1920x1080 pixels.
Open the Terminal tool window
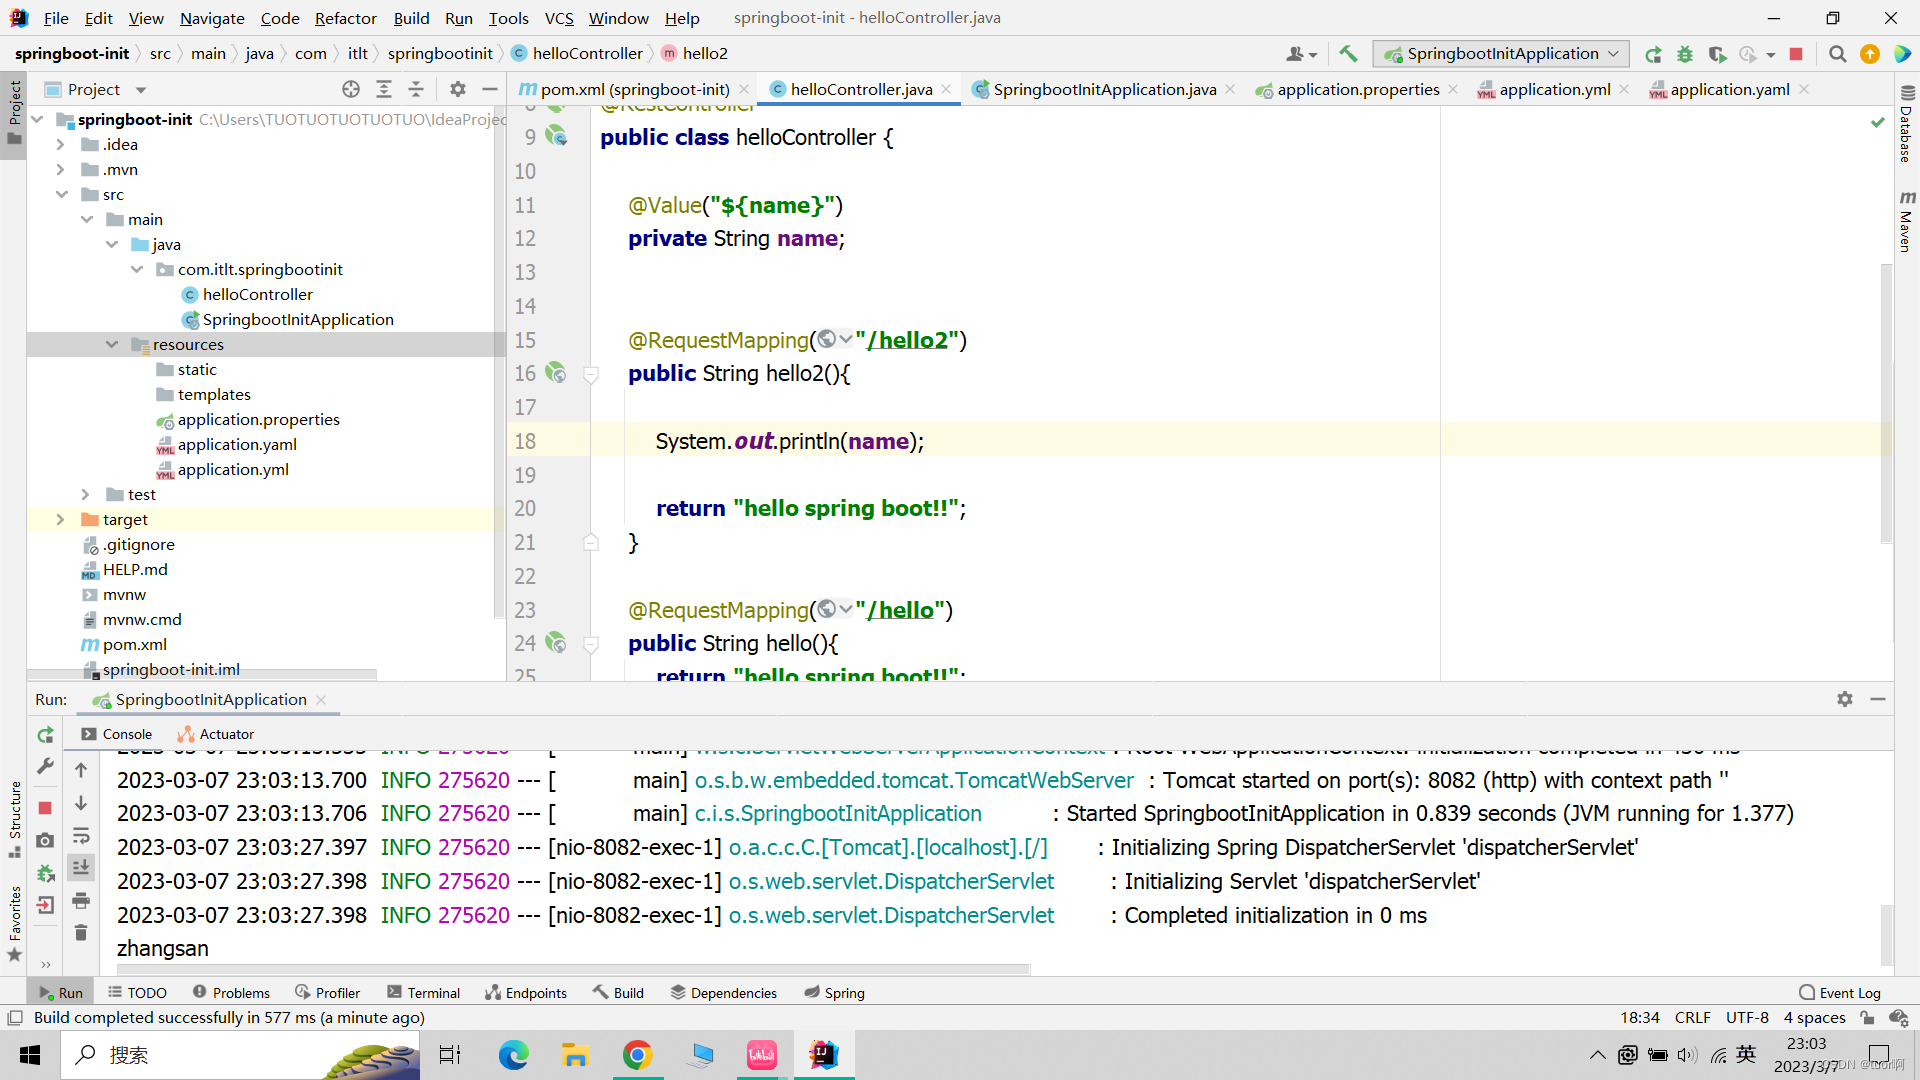(x=423, y=993)
